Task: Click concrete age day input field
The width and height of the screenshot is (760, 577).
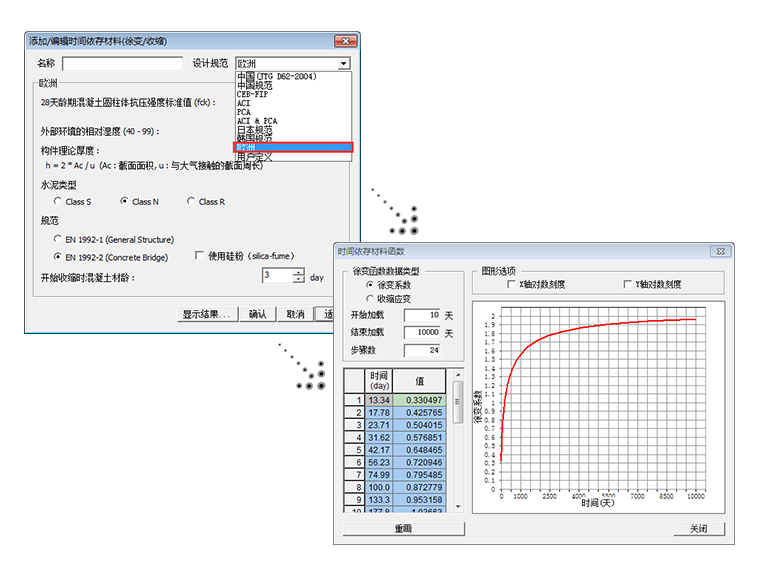Action: (x=277, y=275)
